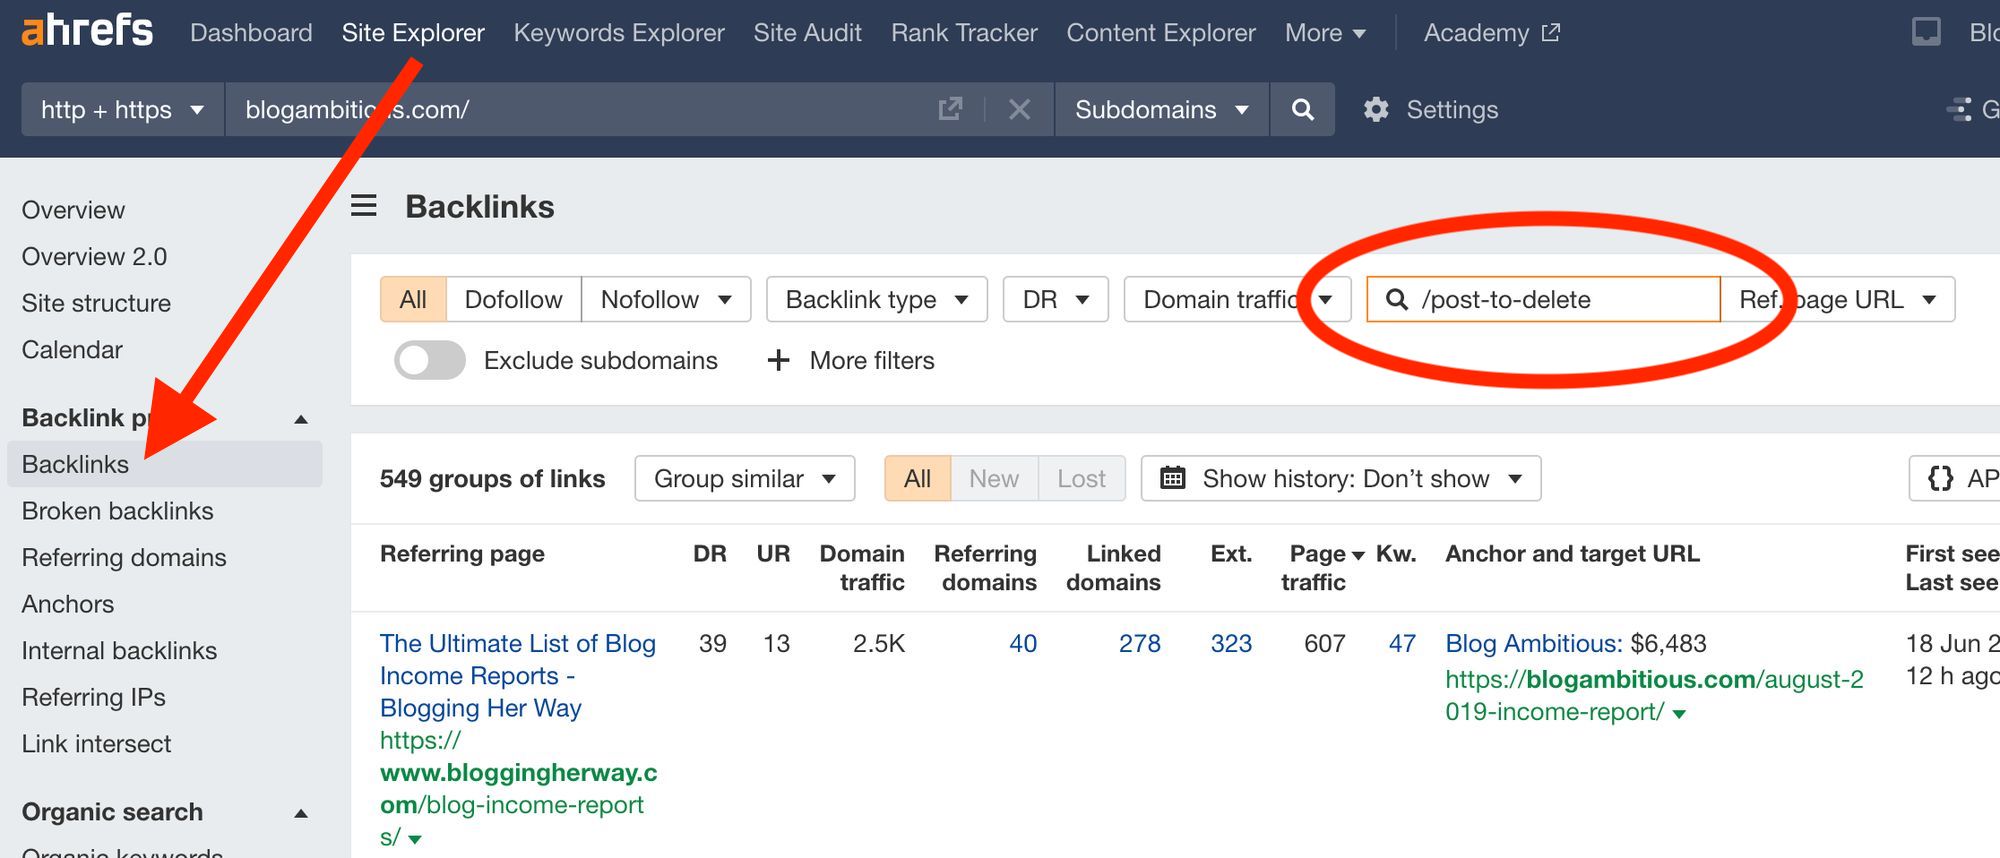Image resolution: width=2000 pixels, height=858 pixels.
Task: Click linked domains value 278
Action: [1139, 643]
